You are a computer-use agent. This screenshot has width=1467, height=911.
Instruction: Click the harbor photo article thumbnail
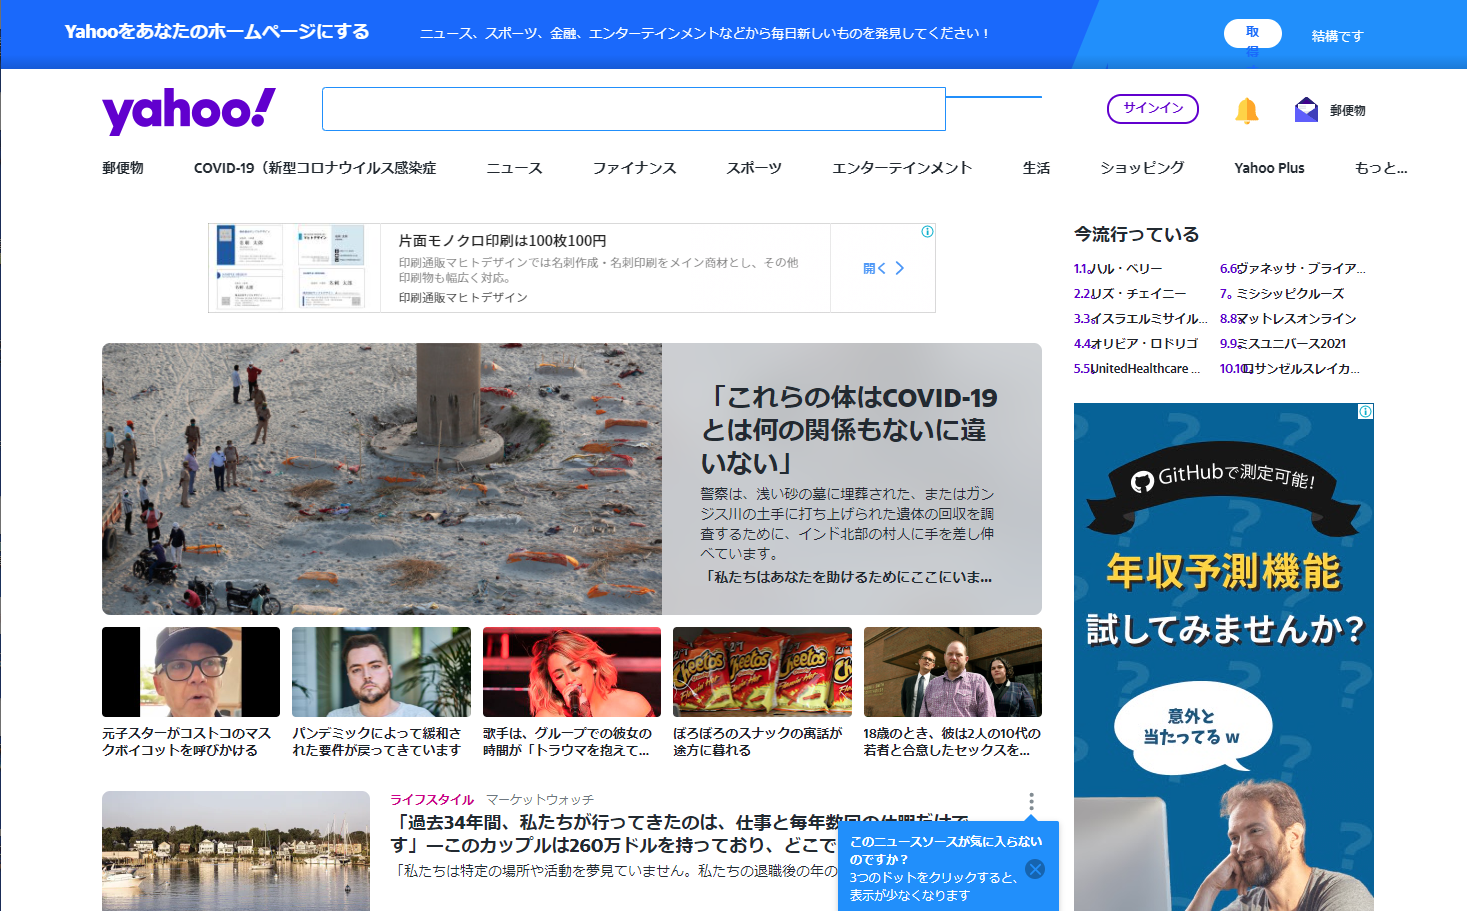(x=236, y=851)
